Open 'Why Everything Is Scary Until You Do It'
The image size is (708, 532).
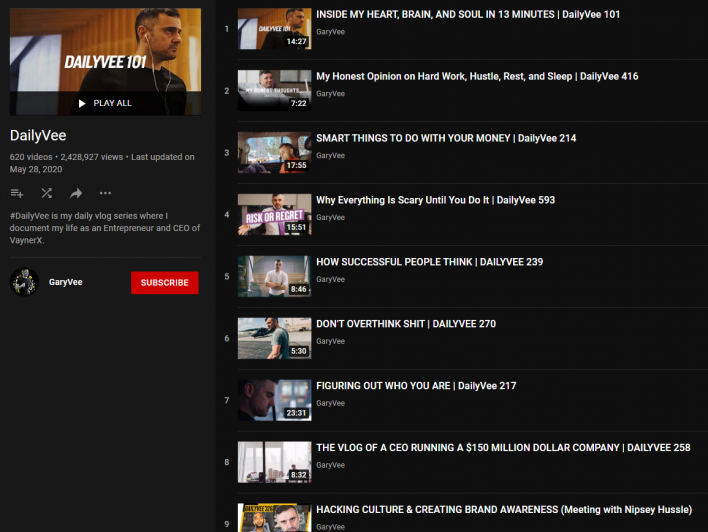pos(435,200)
